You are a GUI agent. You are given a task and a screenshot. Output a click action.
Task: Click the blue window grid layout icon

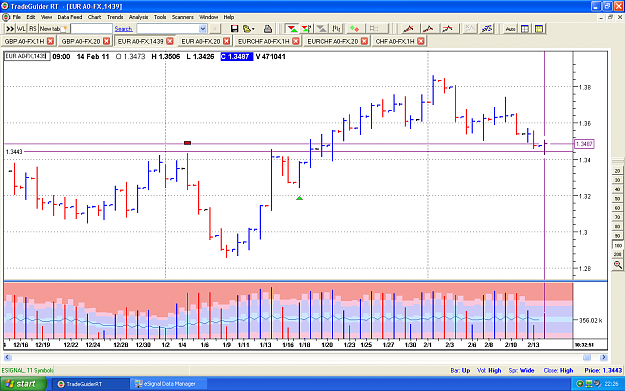pos(525,29)
